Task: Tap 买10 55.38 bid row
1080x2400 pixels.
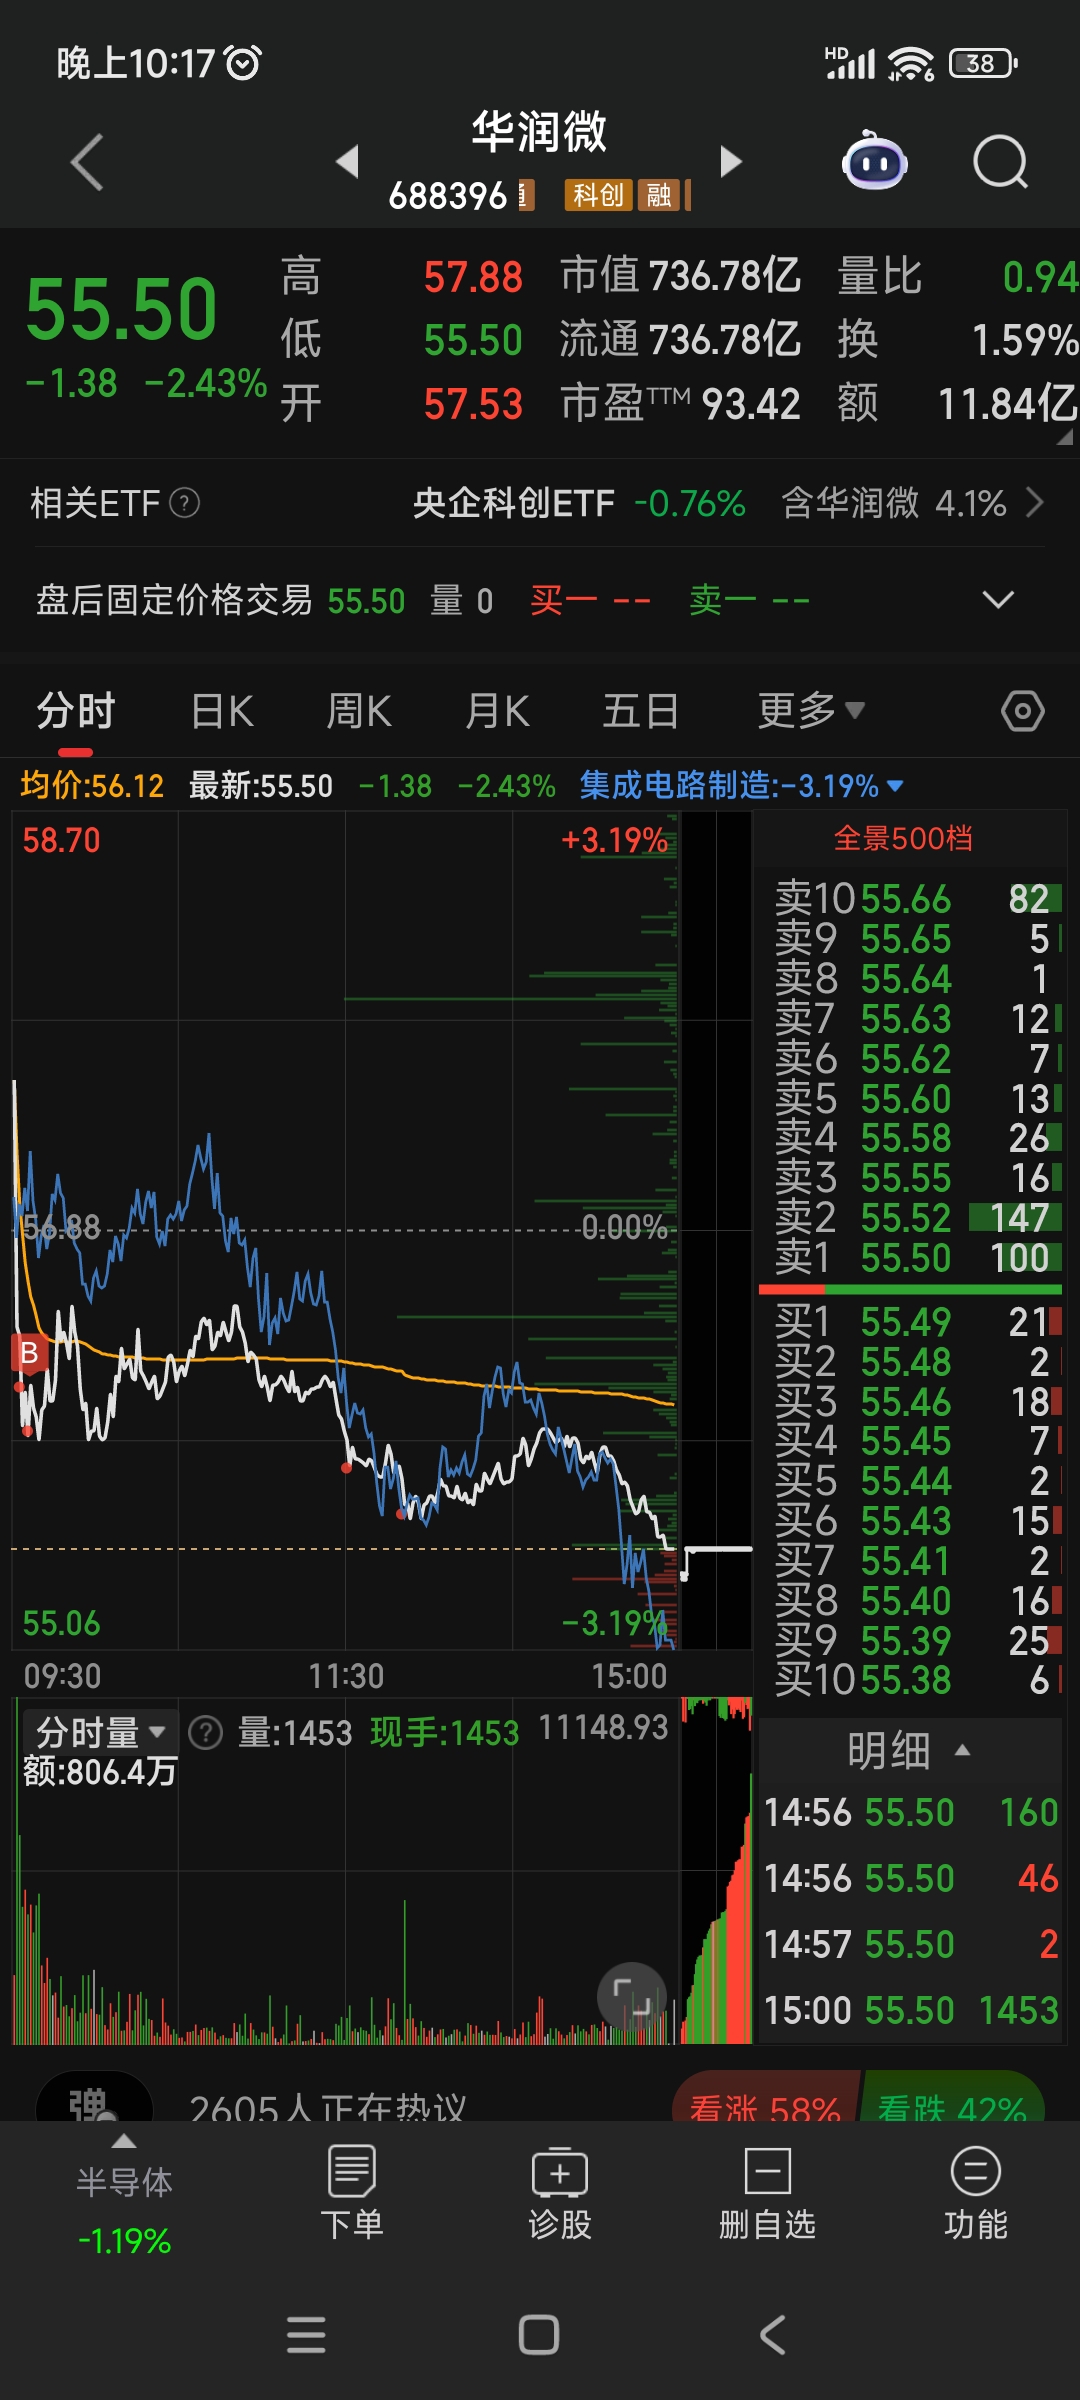Action: click(x=911, y=1681)
